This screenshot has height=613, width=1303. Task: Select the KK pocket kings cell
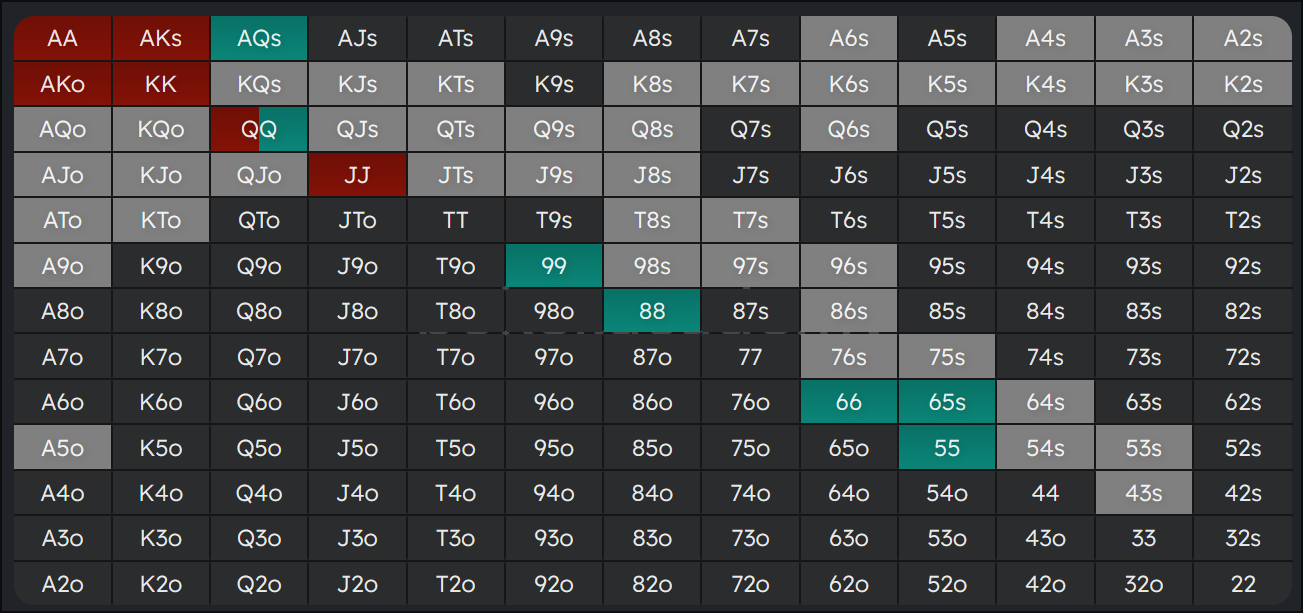[x=161, y=84]
